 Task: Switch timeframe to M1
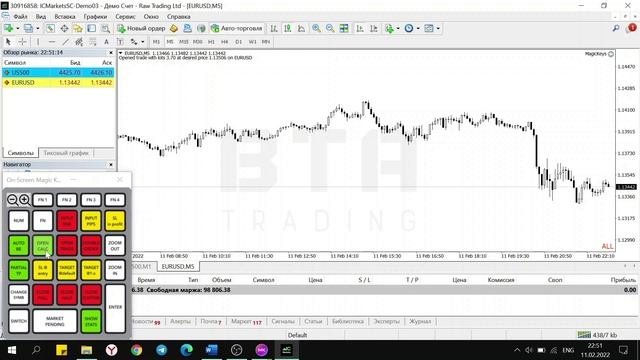click(x=156, y=42)
